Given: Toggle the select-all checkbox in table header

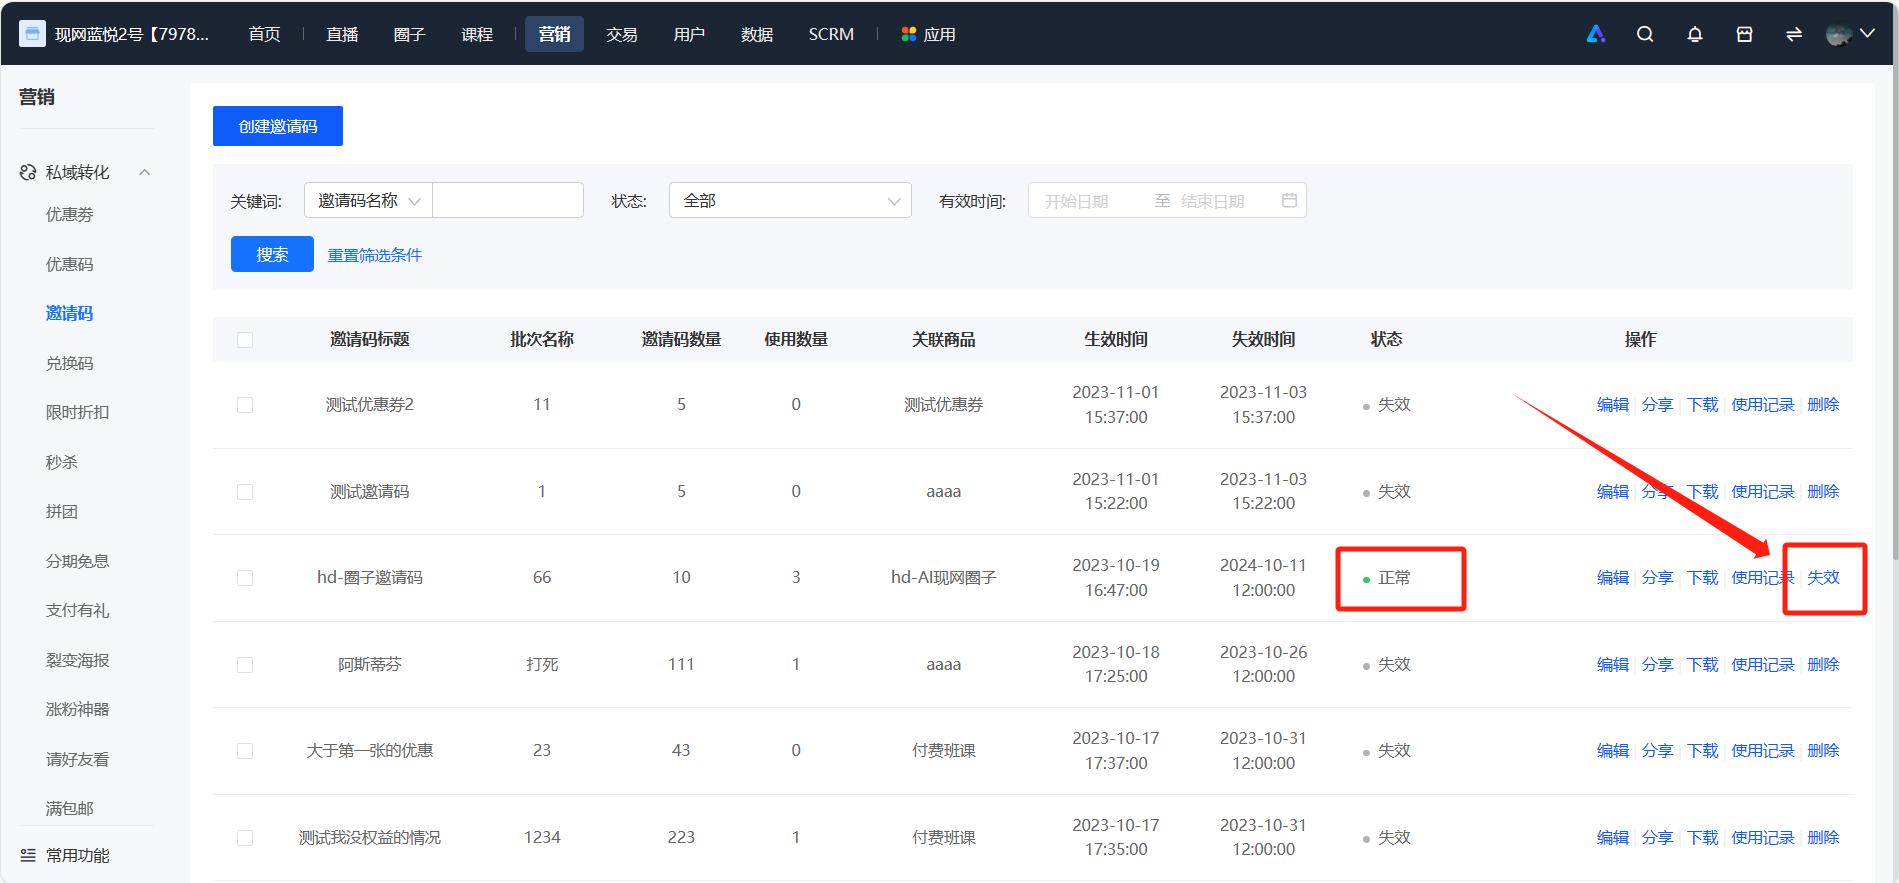Looking at the screenshot, I should coord(245,340).
